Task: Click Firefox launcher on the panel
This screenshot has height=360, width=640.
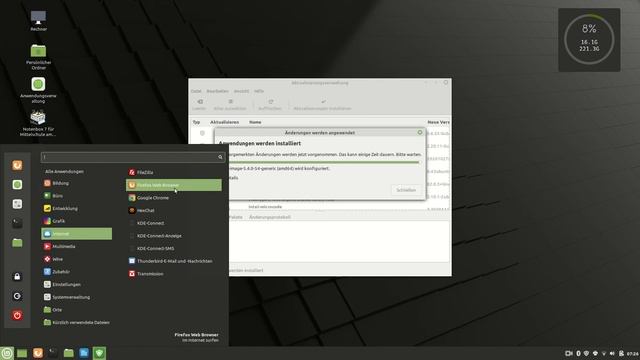Action: [38, 353]
